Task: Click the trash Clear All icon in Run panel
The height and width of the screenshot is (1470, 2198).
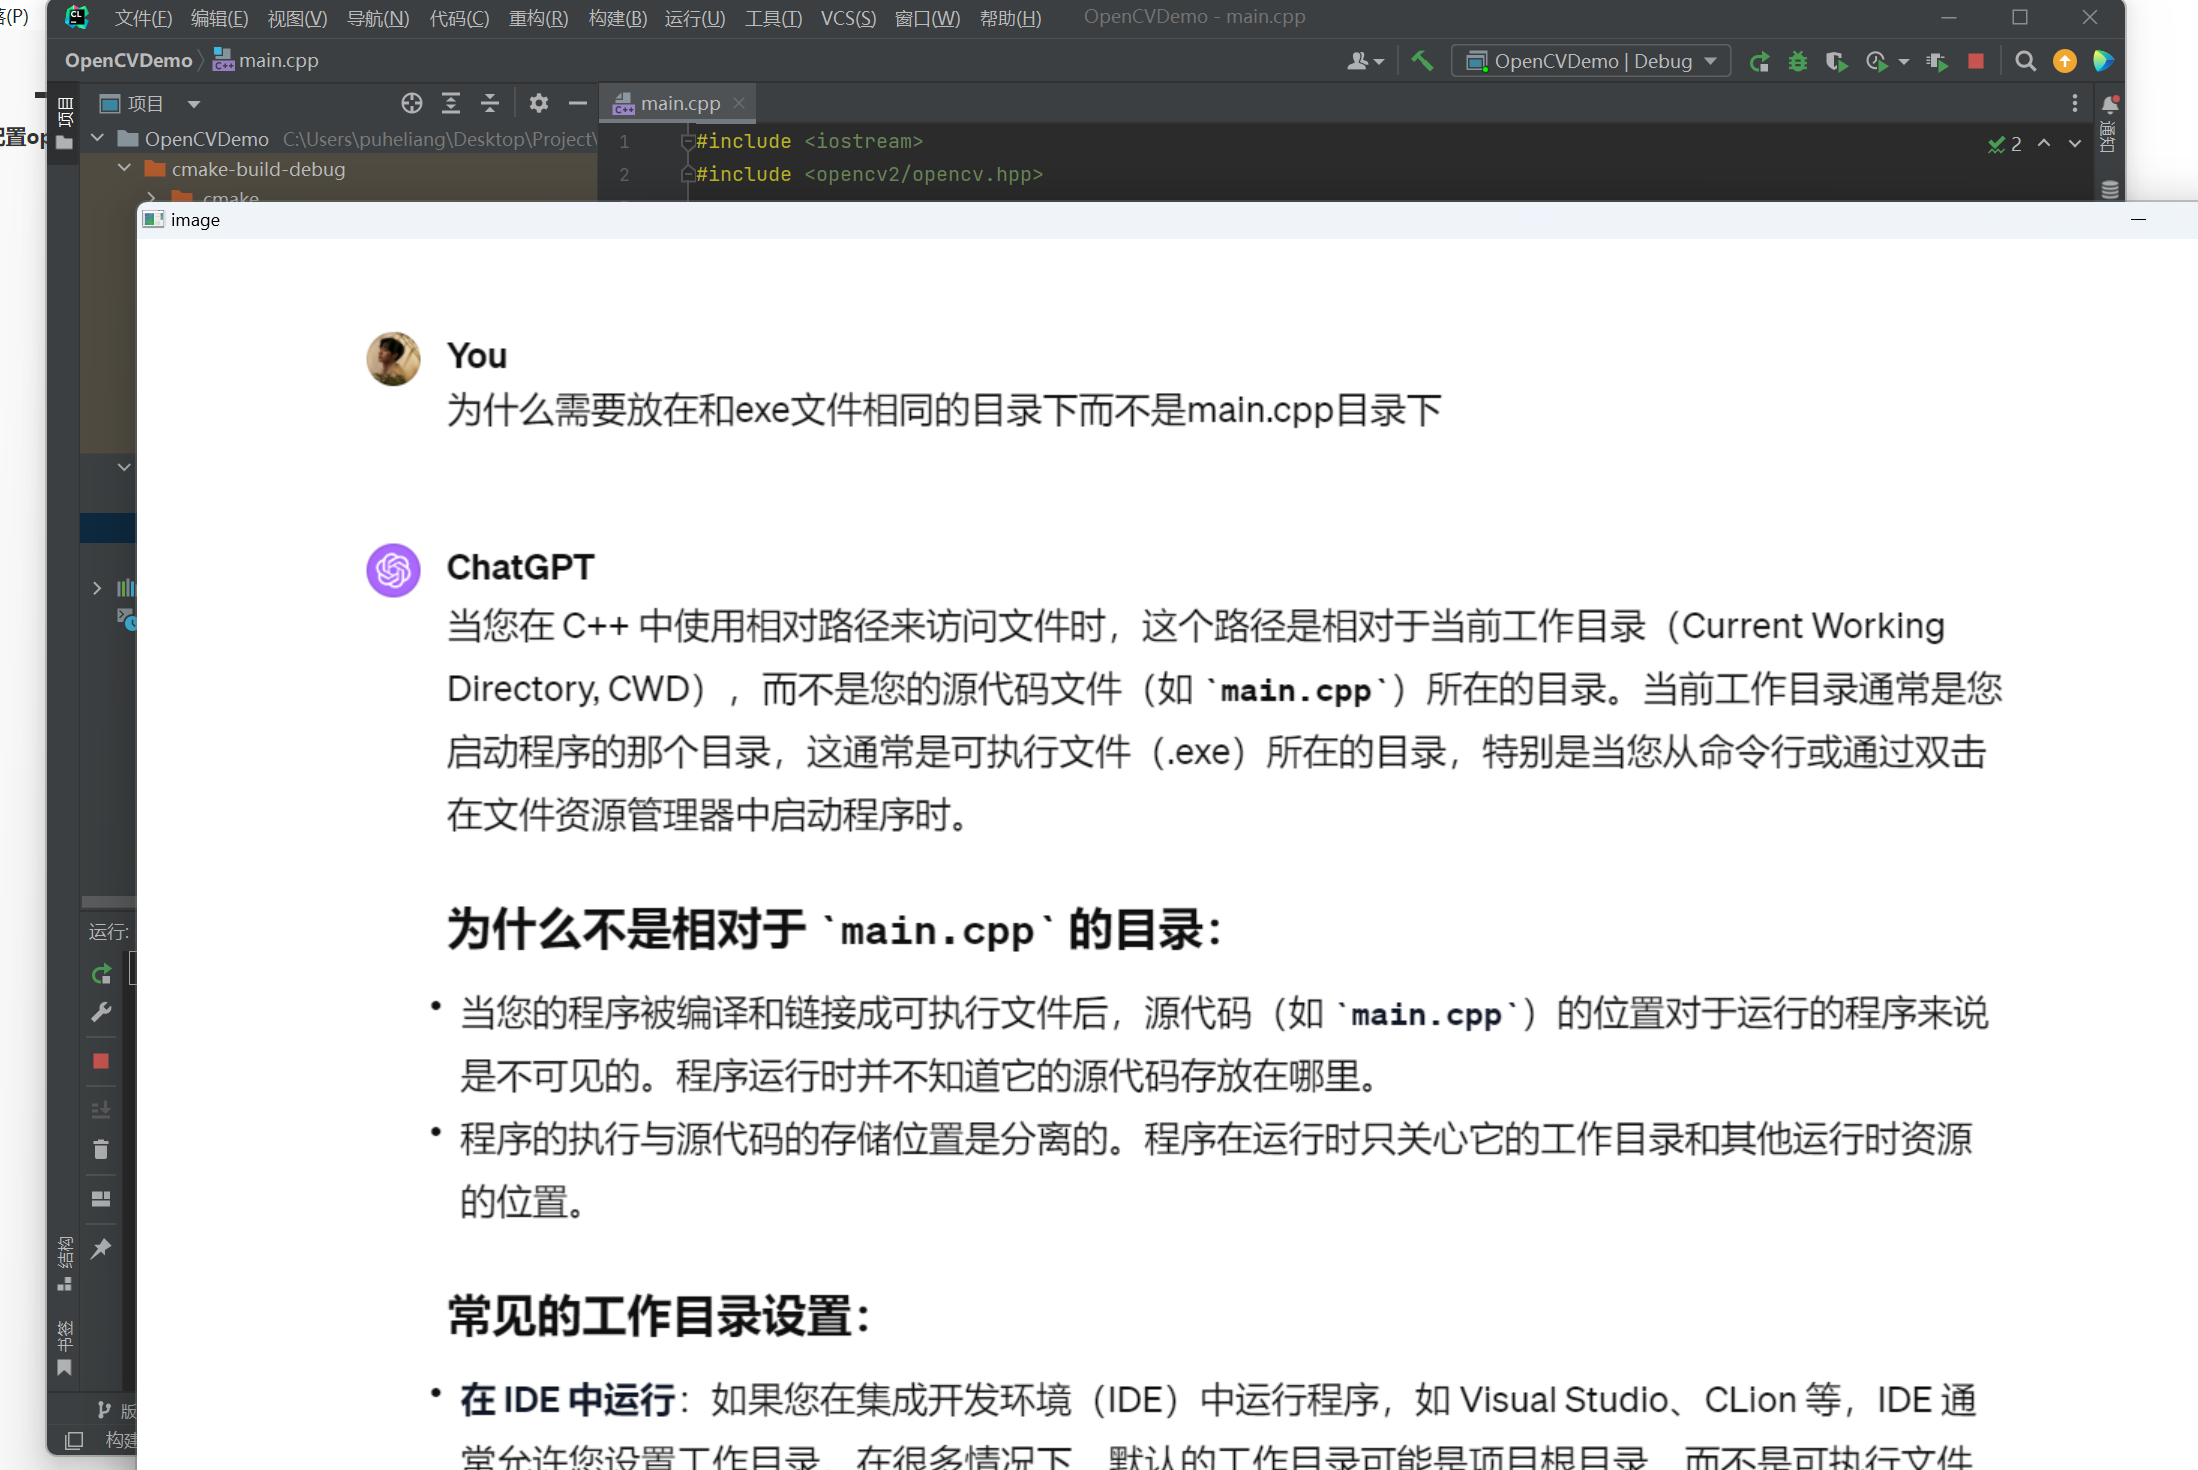Action: pos(101,1150)
